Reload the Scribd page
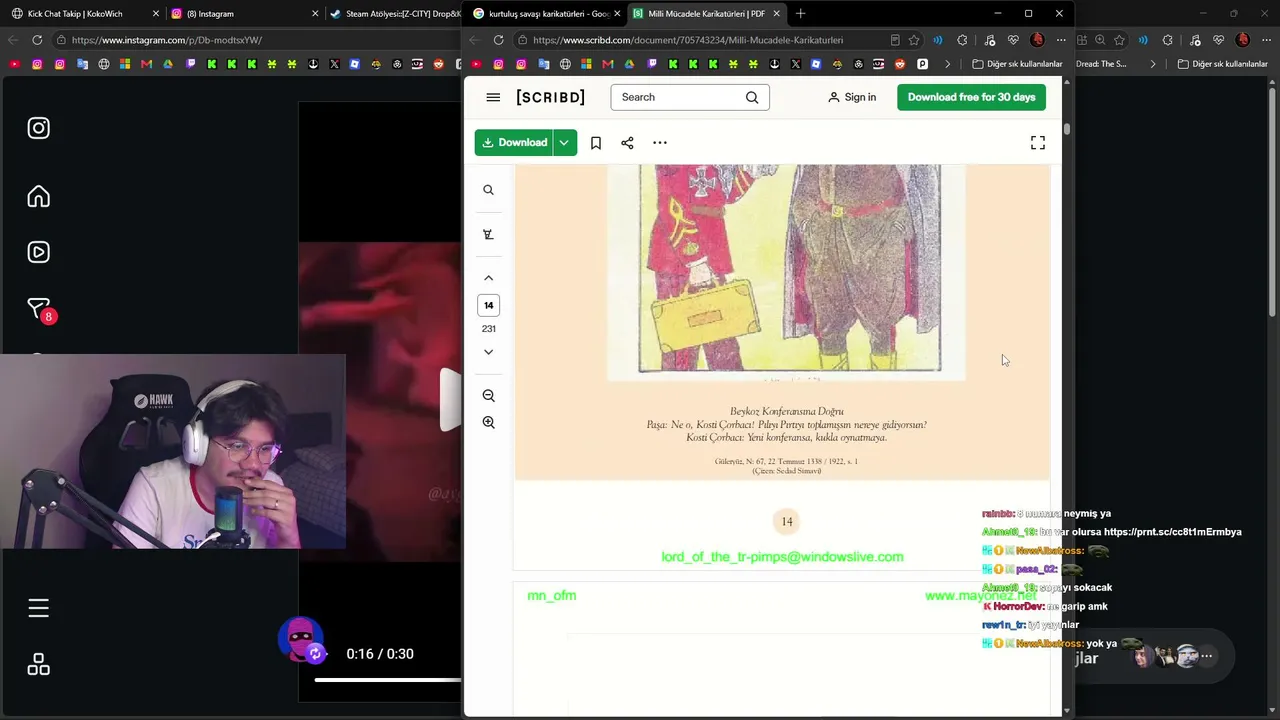Viewport: 1280px width, 720px height. pos(498,40)
